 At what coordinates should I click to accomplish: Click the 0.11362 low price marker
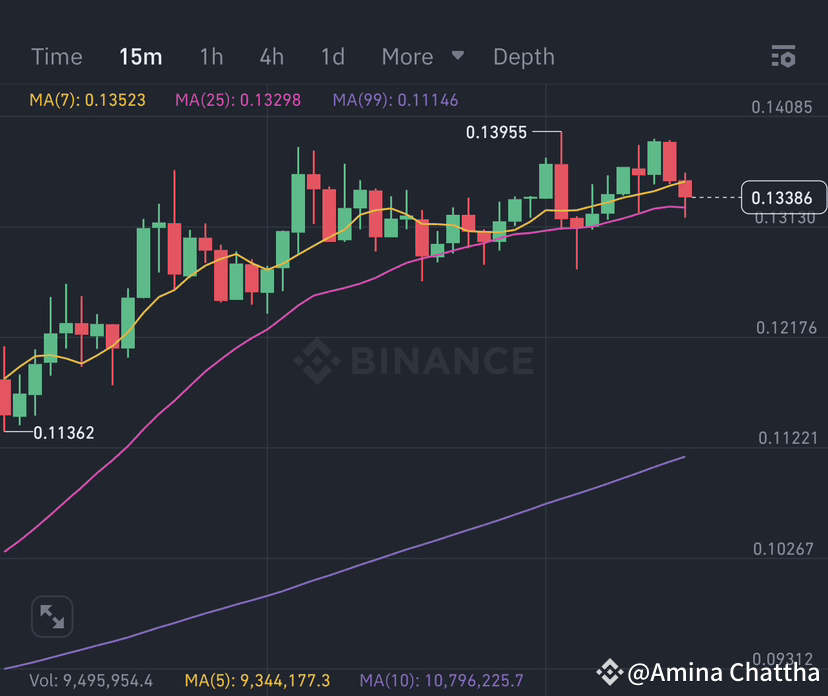[x=64, y=432]
